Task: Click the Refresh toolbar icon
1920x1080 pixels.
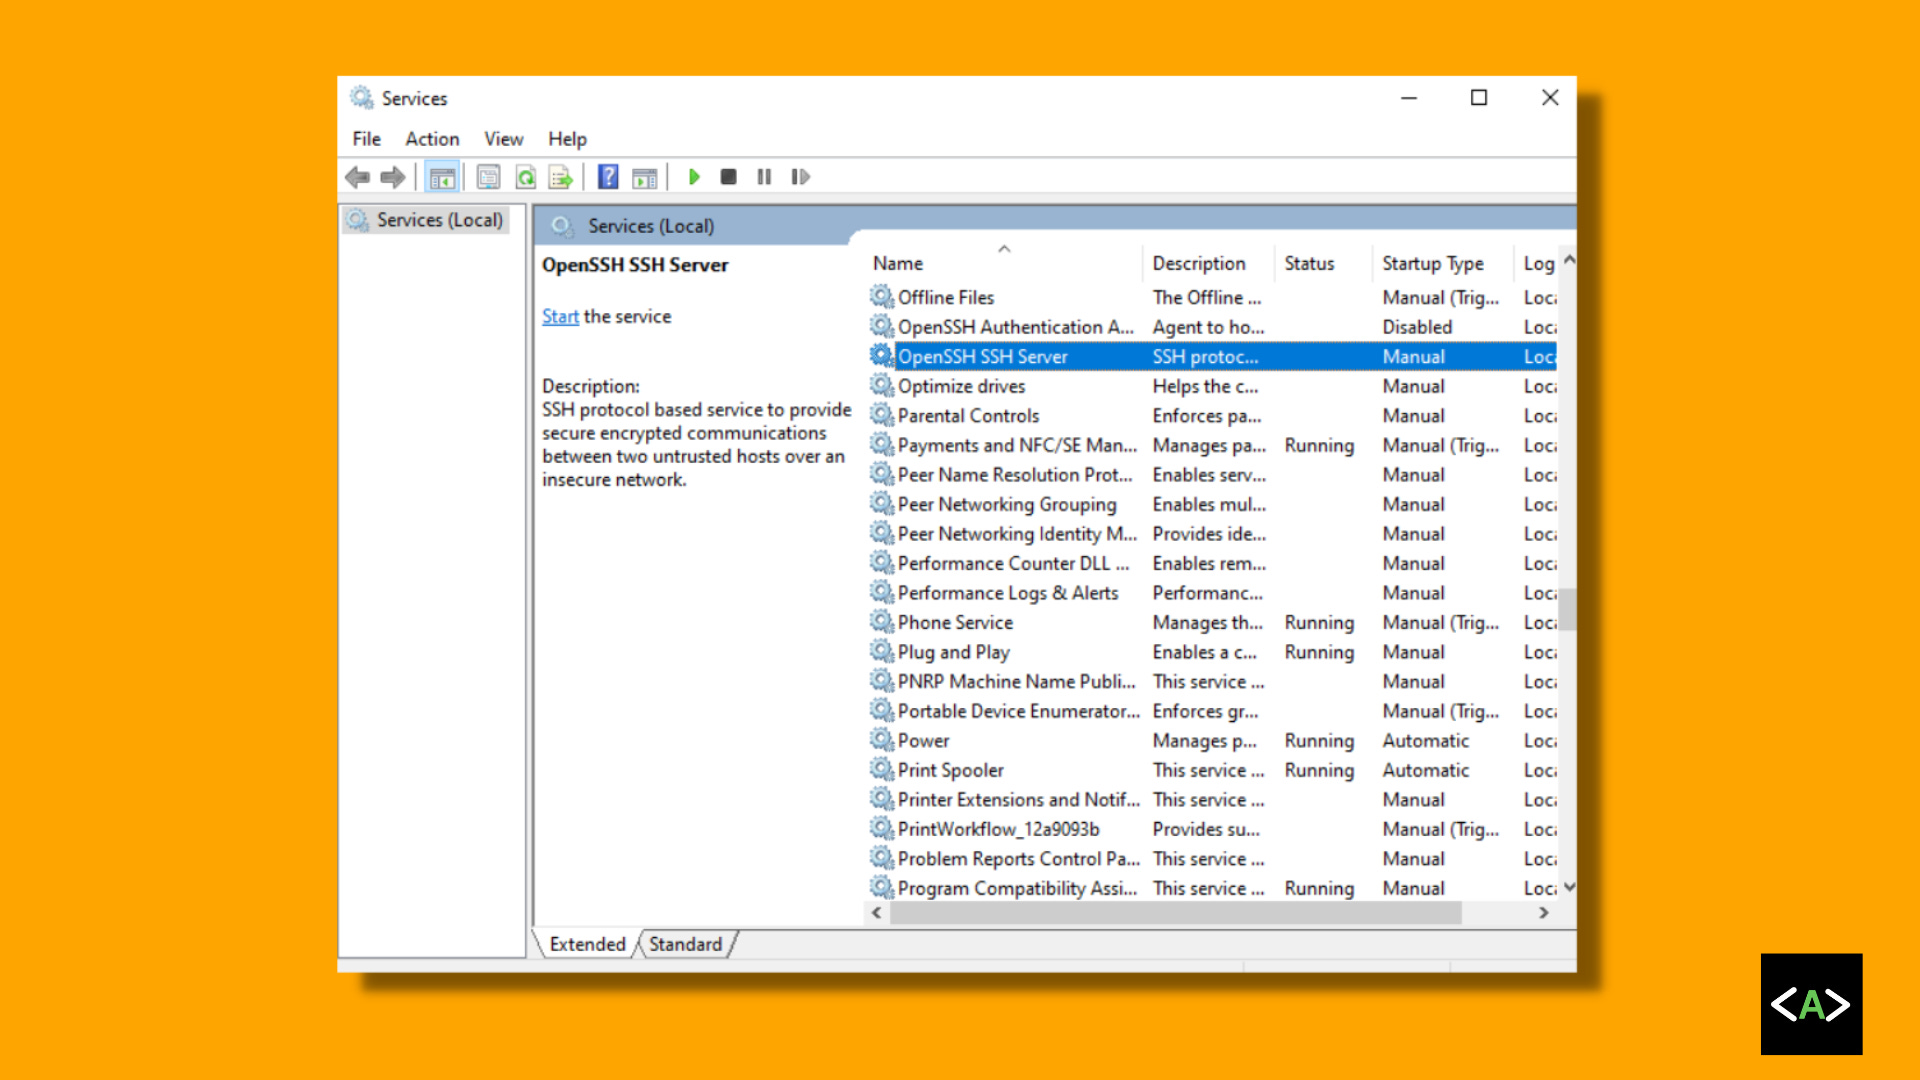Action: [525, 177]
